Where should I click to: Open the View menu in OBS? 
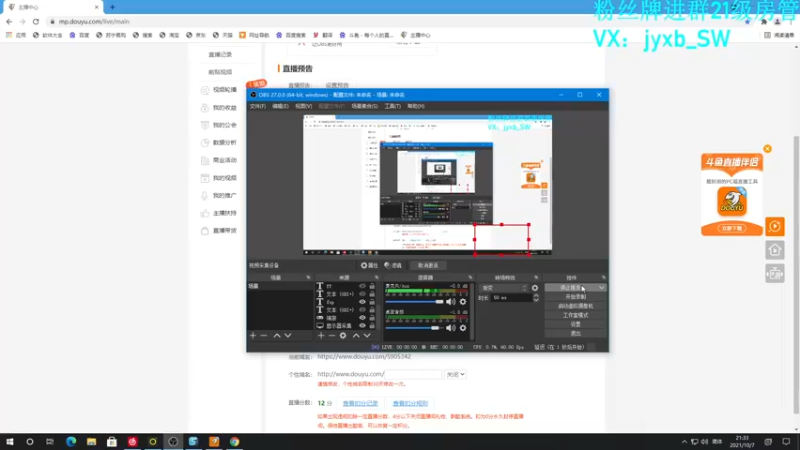coord(304,106)
